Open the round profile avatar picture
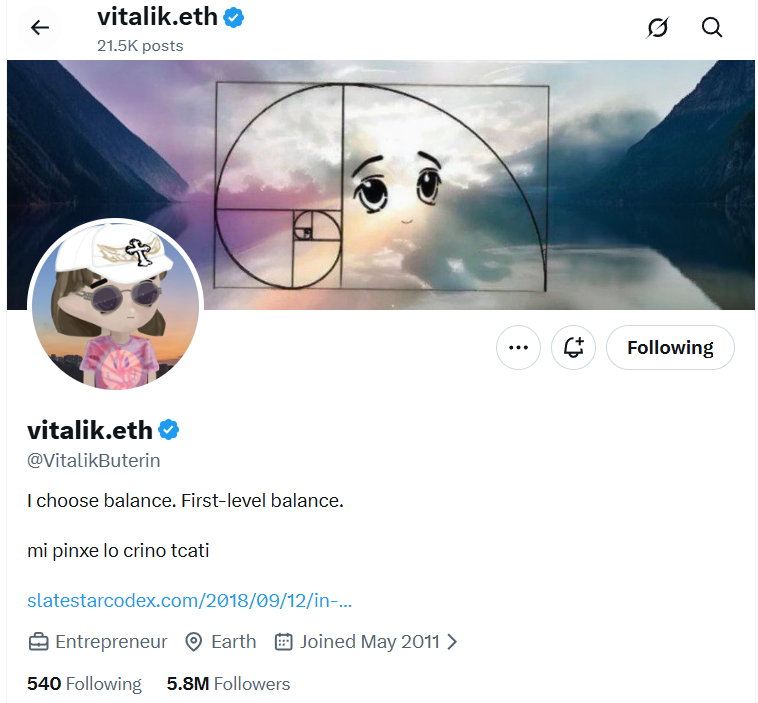The width and height of the screenshot is (758, 703). [x=116, y=305]
